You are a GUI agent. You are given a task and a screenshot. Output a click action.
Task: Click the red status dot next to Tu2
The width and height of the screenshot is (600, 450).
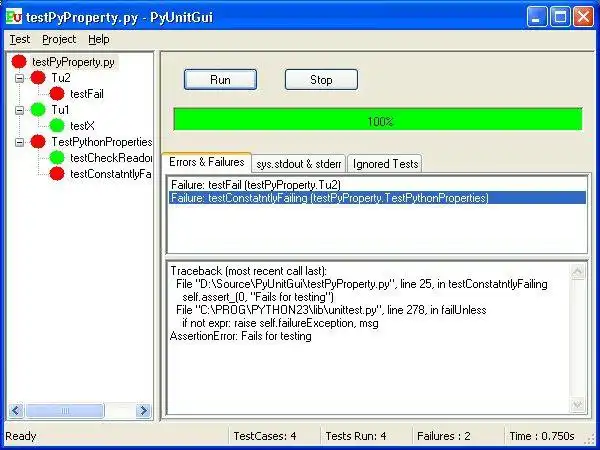coord(38,78)
